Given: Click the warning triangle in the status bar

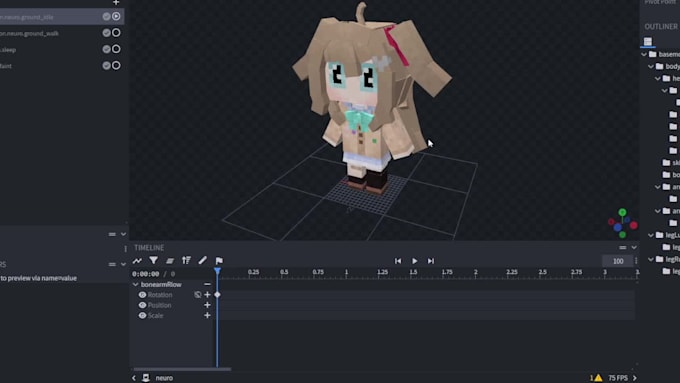Looking at the screenshot, I should [598, 378].
